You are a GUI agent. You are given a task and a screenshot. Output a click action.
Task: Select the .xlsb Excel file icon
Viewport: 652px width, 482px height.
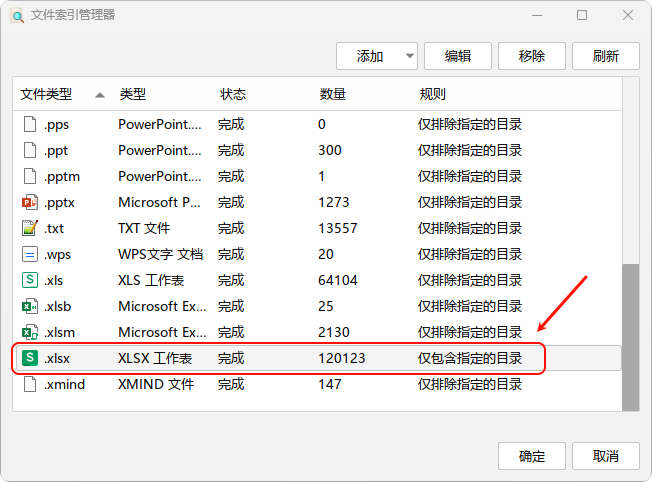[29, 306]
